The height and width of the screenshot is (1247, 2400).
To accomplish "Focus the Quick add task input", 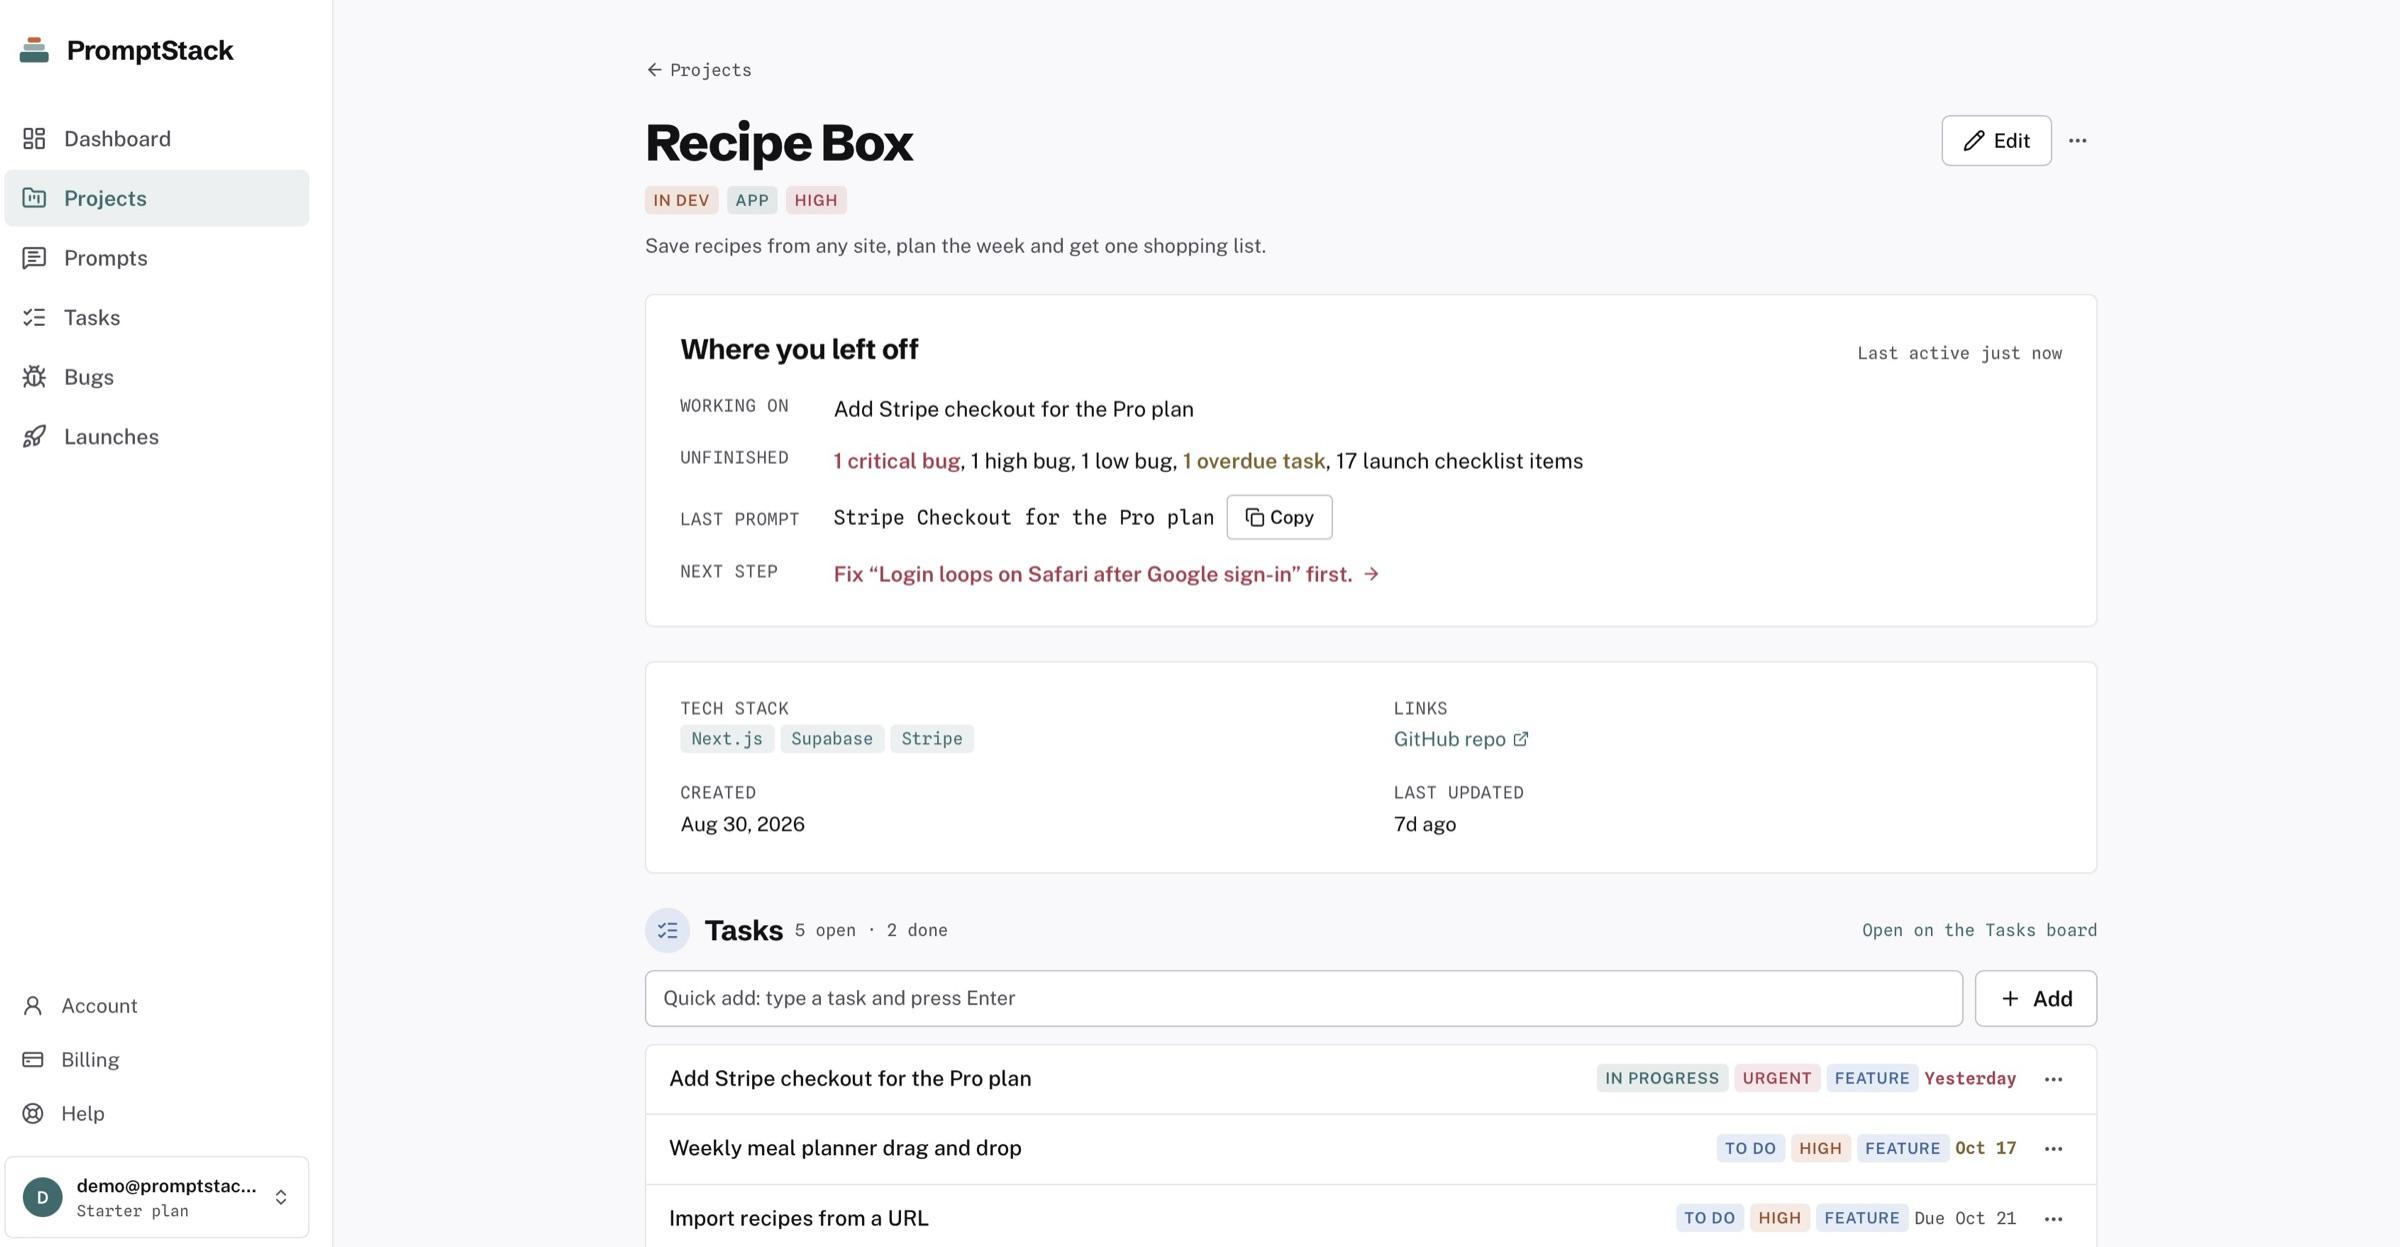I will (1304, 998).
